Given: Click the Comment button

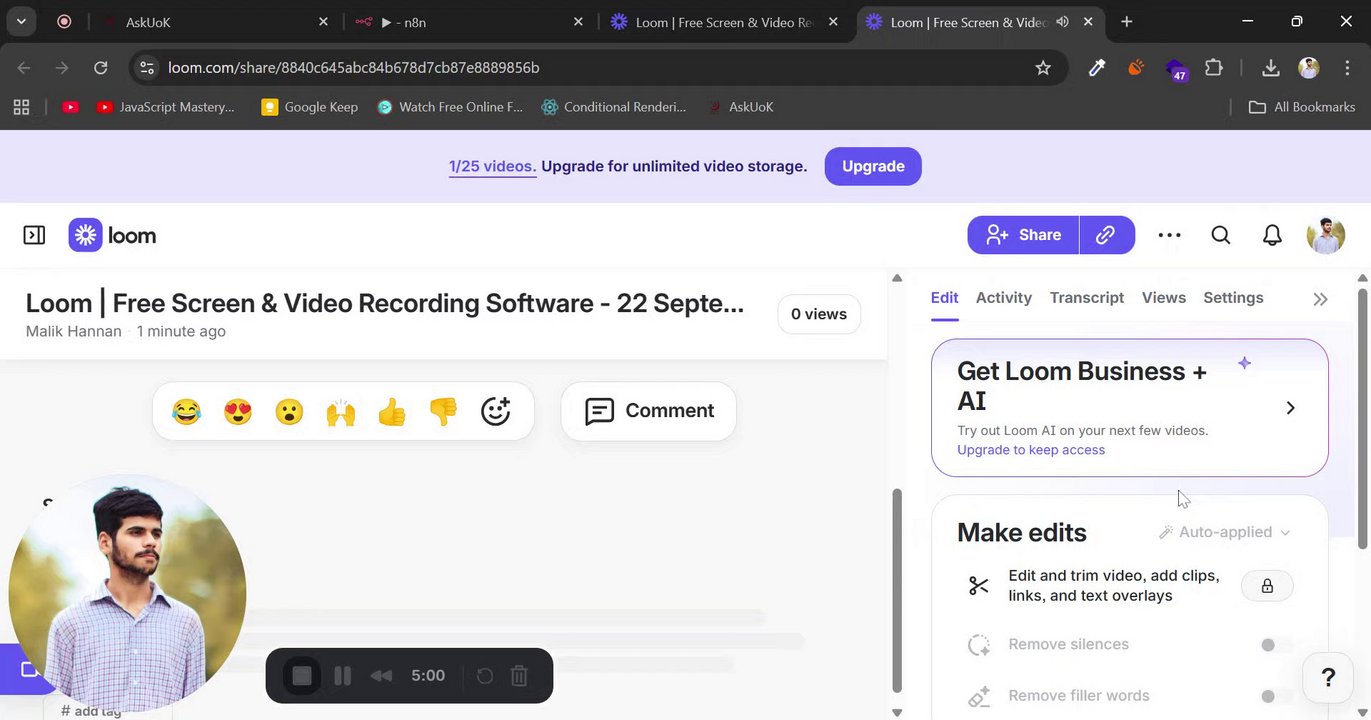Looking at the screenshot, I should click(649, 411).
